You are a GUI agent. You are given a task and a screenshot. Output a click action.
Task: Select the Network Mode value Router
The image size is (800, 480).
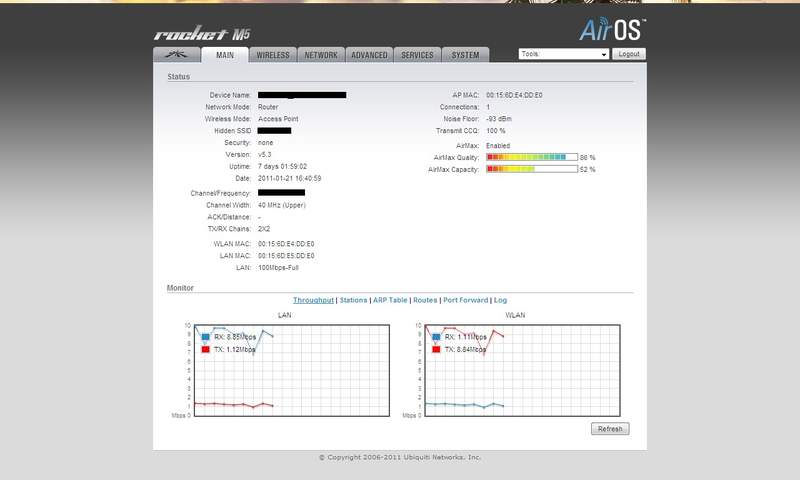pos(268,107)
